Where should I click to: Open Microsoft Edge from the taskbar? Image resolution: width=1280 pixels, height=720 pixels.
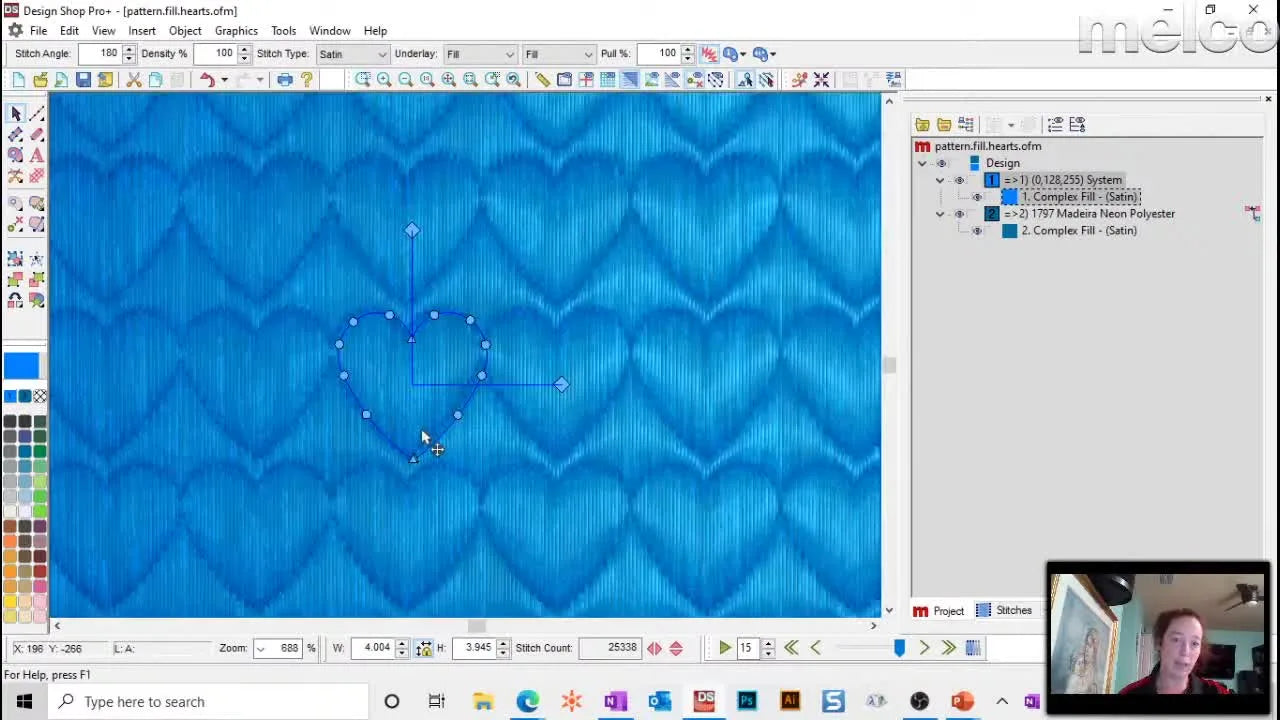(527, 702)
